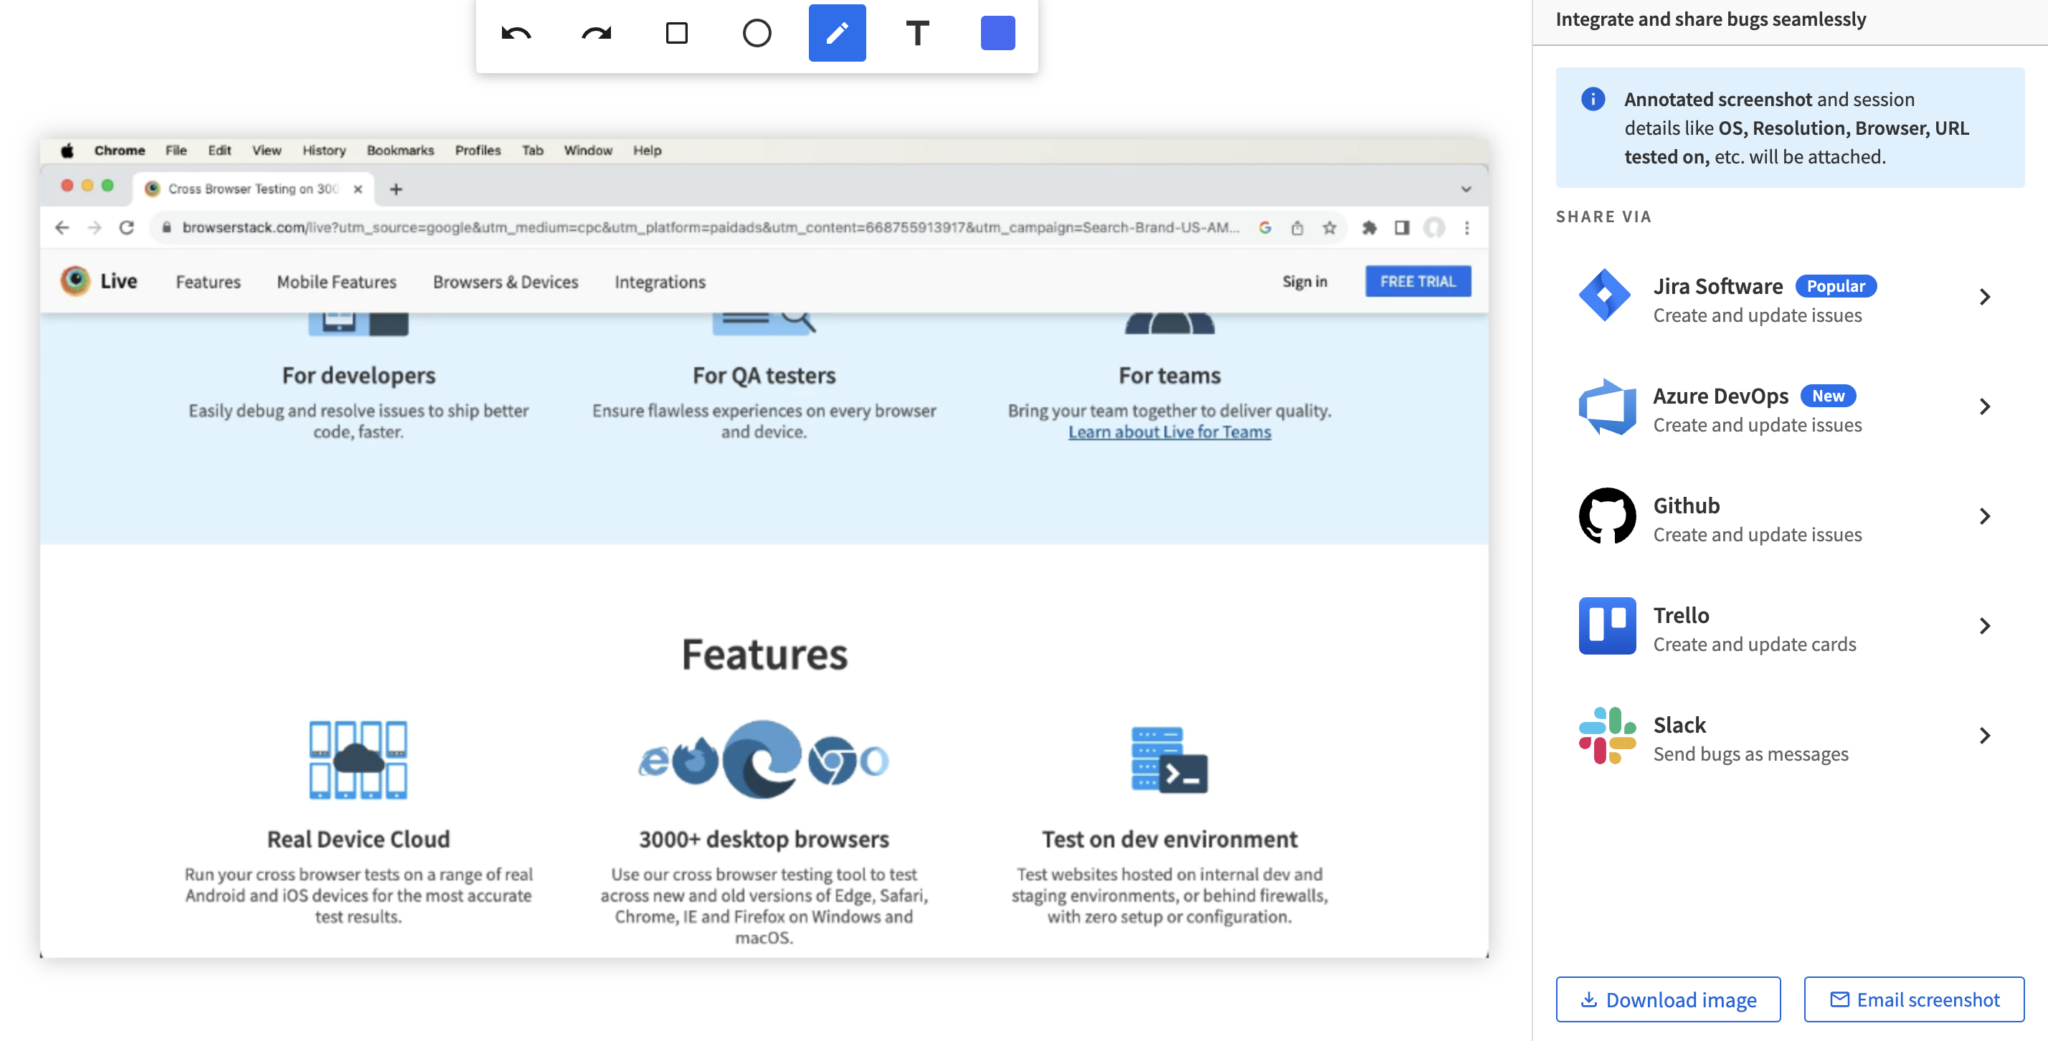2048x1041 pixels.
Task: Bookmark the page with the star icon
Action: (x=1330, y=227)
